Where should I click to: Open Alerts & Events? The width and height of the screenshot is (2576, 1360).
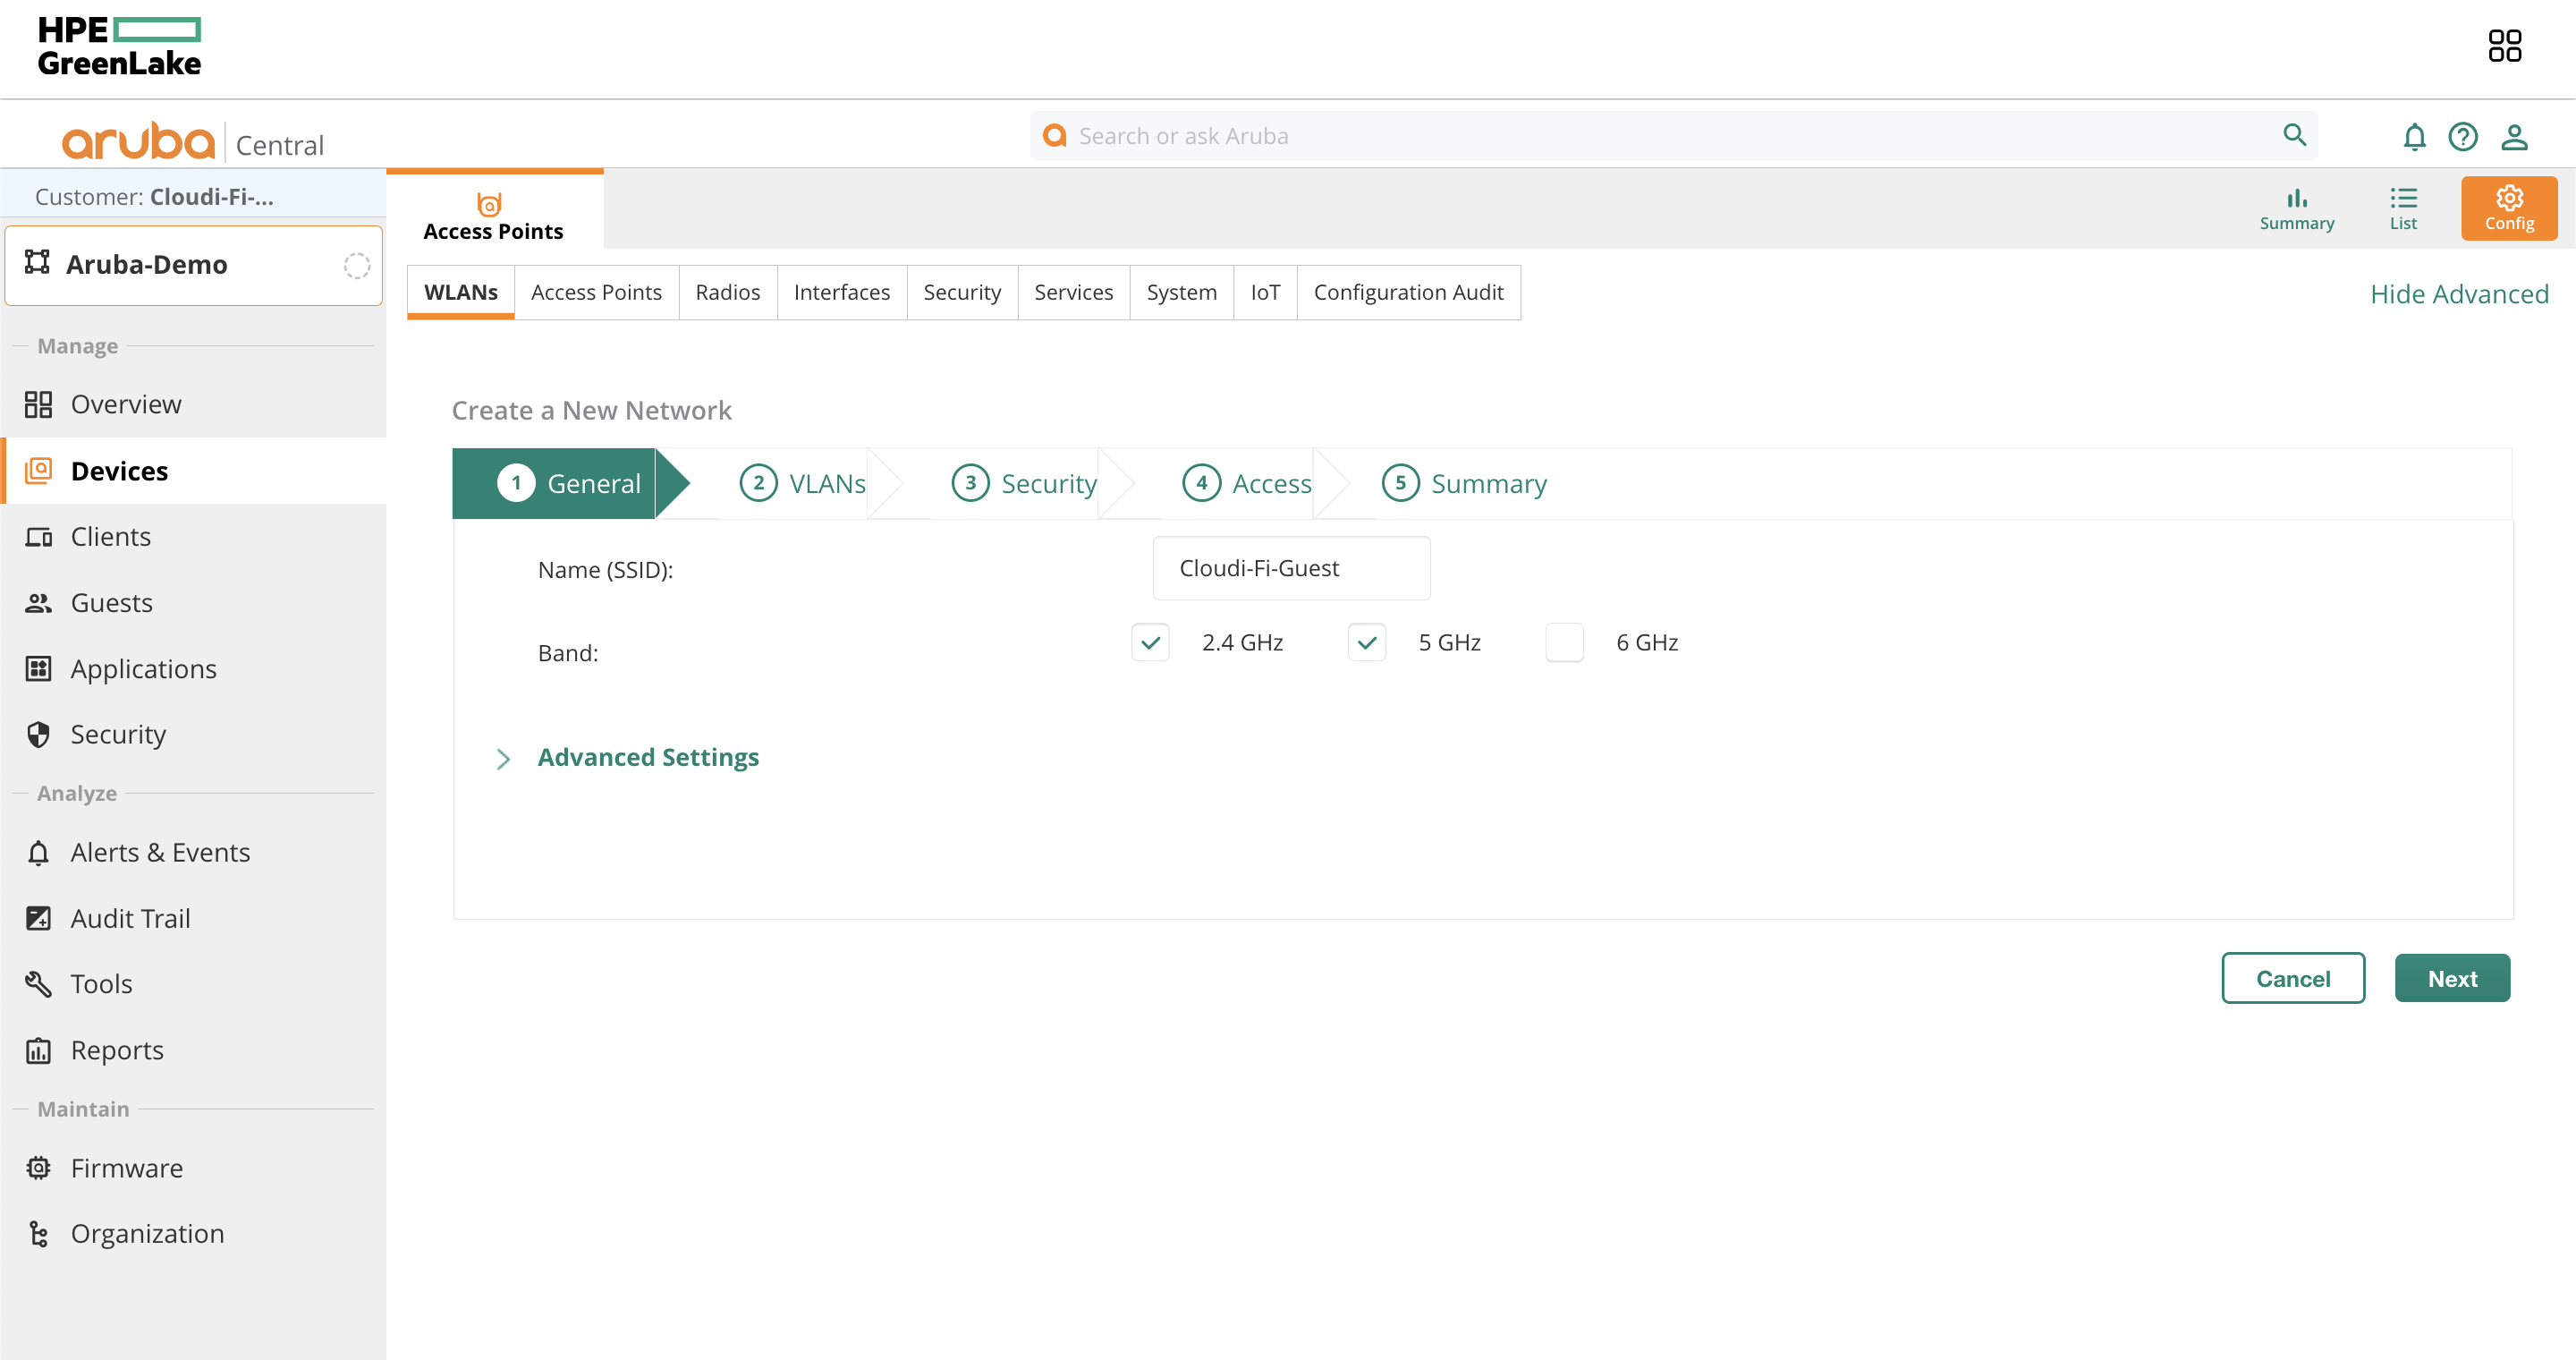point(160,851)
